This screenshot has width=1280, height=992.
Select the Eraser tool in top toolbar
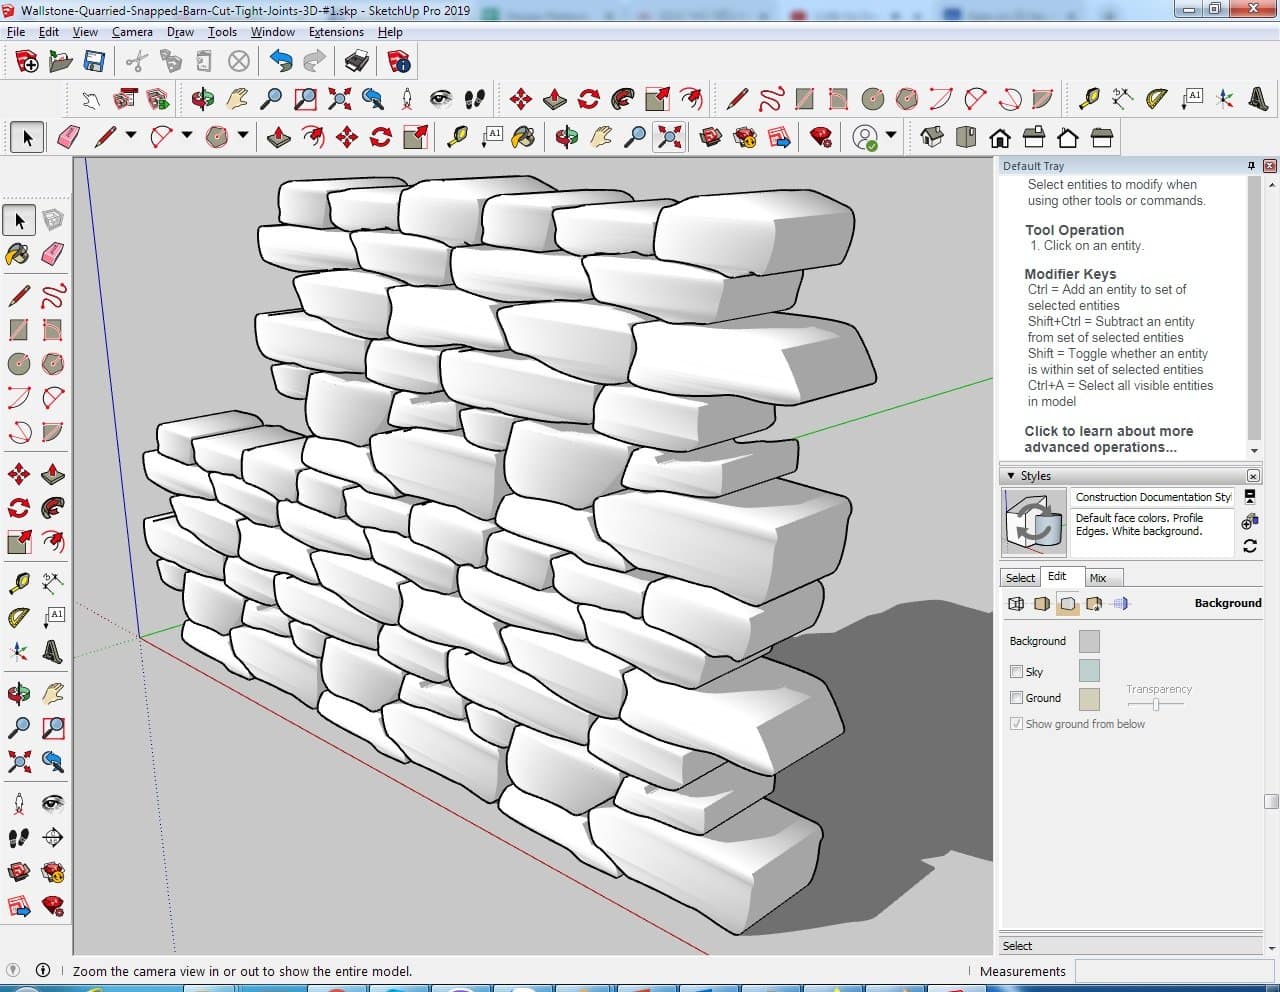point(68,137)
